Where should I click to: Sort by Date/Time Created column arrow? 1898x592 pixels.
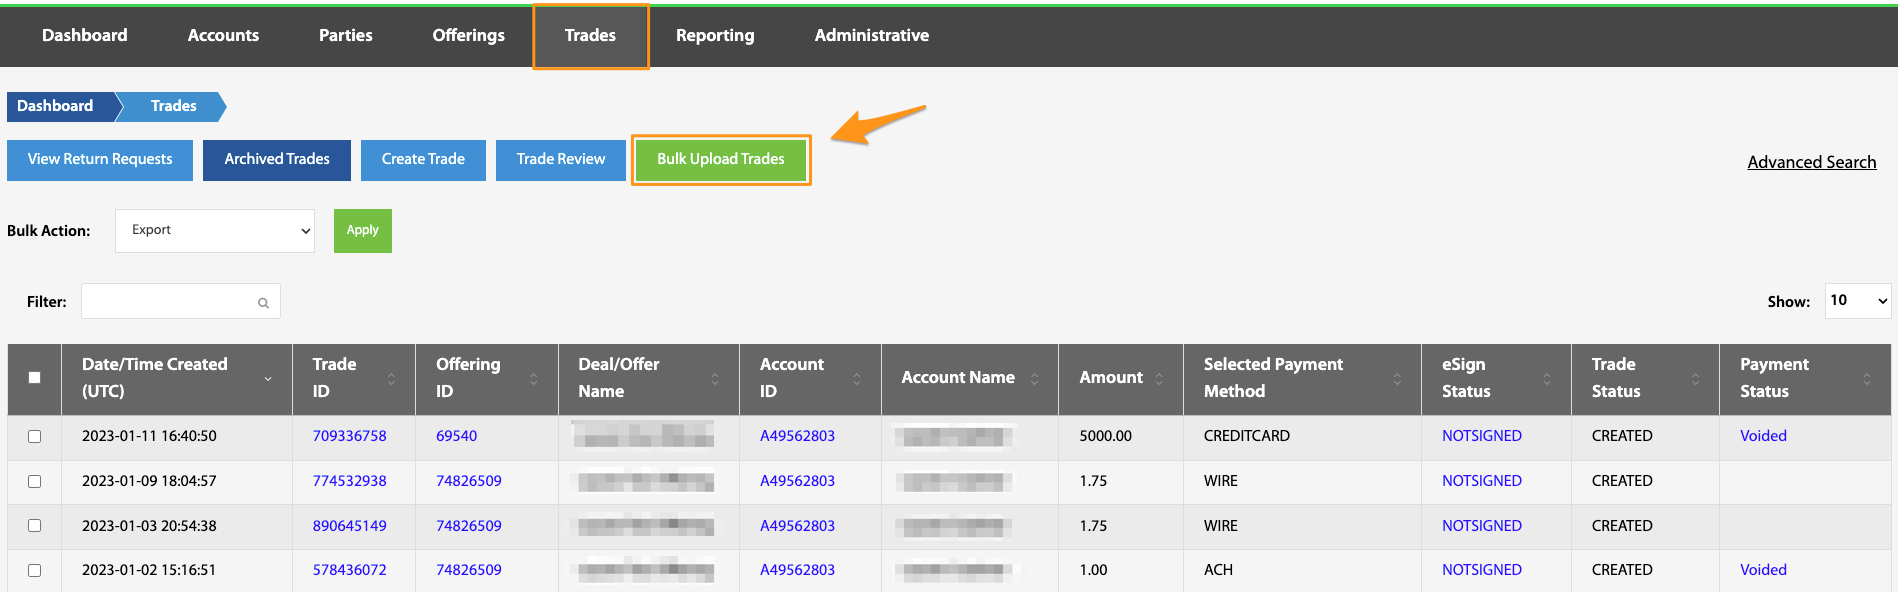tap(268, 379)
